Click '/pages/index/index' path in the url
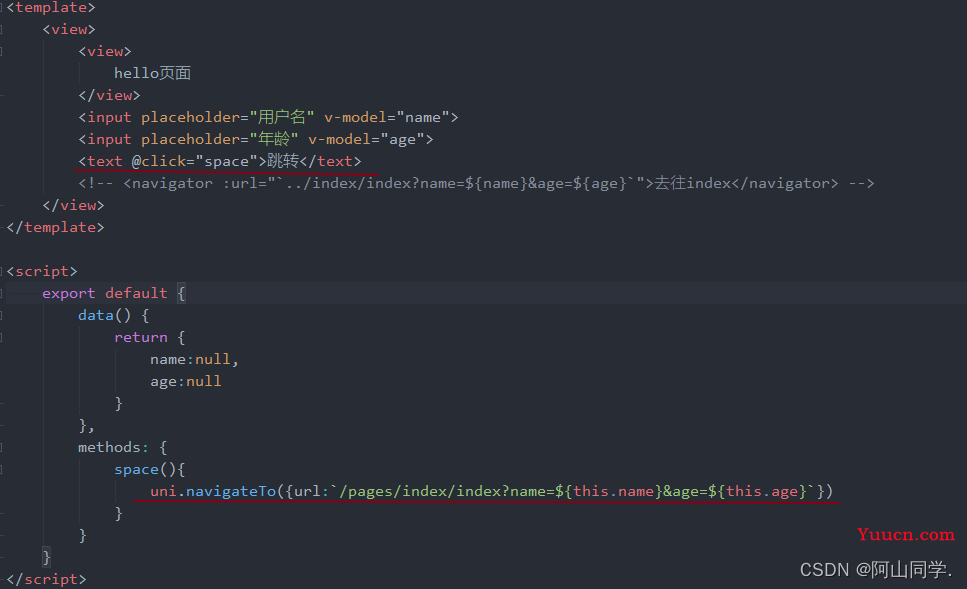The width and height of the screenshot is (967, 589). (420, 492)
